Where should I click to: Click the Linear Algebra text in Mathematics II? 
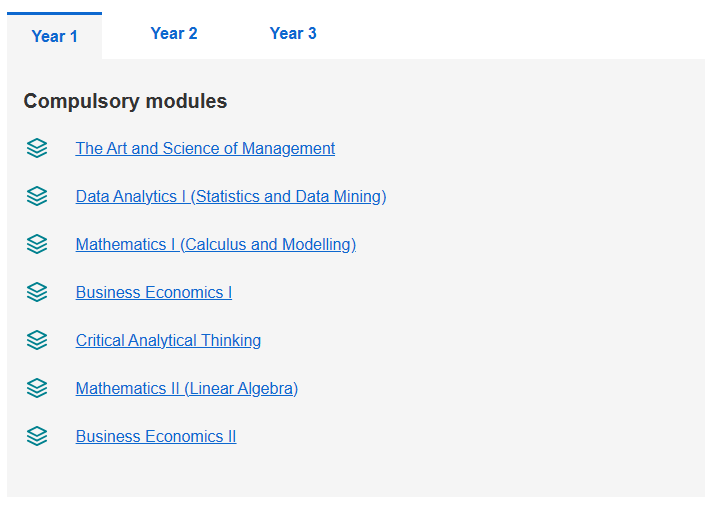tap(241, 389)
